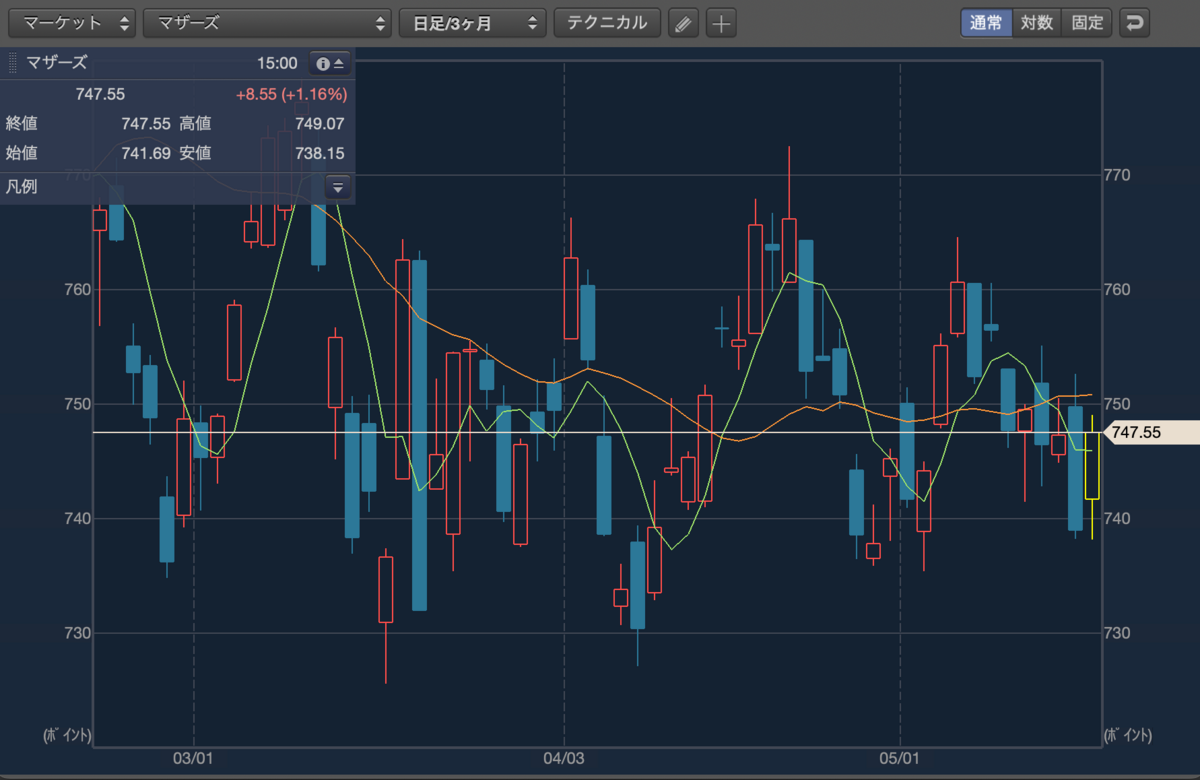Click the plus add-chart icon
This screenshot has height=780, width=1200.
722,23
